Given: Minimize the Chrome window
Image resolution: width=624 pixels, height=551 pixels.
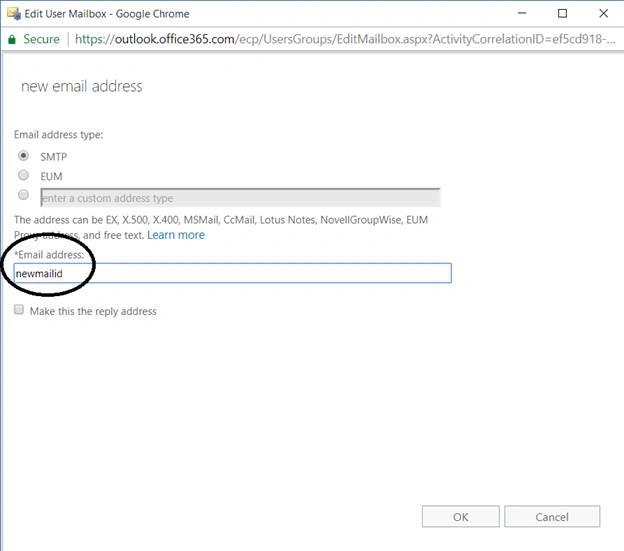Looking at the screenshot, I should coord(522,13).
